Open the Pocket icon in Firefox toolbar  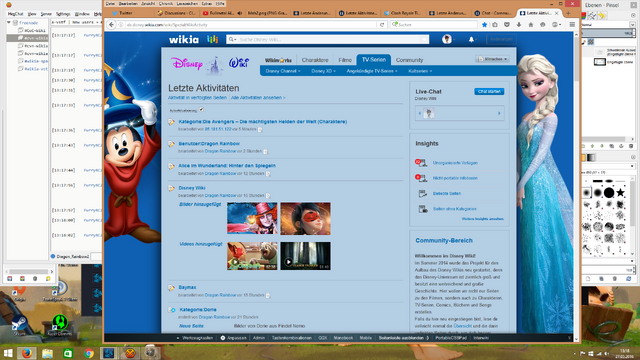(507, 25)
